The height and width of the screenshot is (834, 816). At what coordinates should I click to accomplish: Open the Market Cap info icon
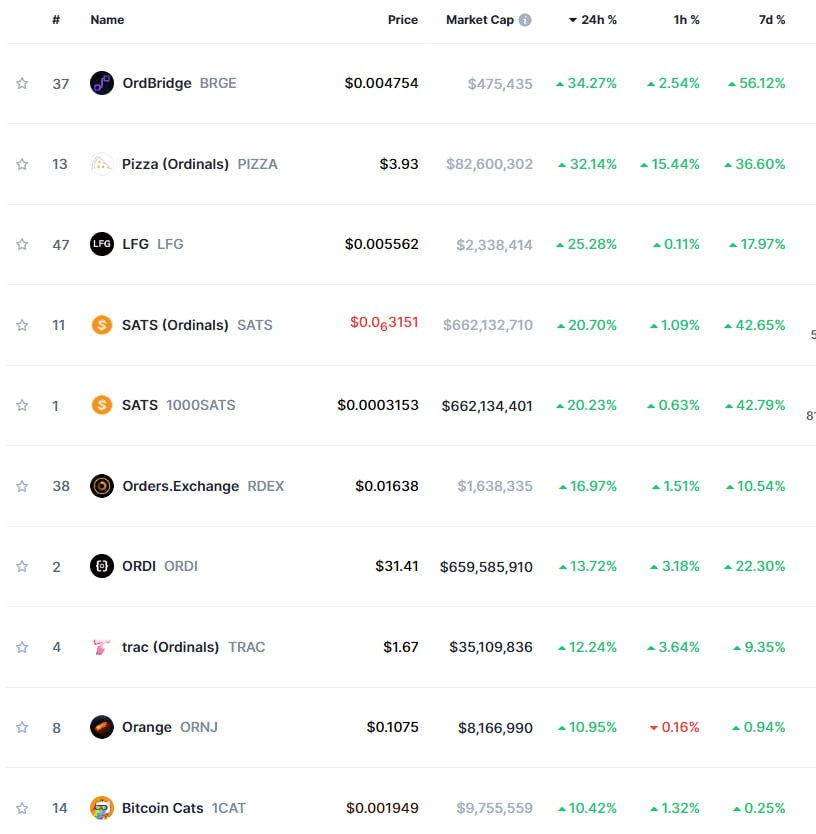click(525, 20)
